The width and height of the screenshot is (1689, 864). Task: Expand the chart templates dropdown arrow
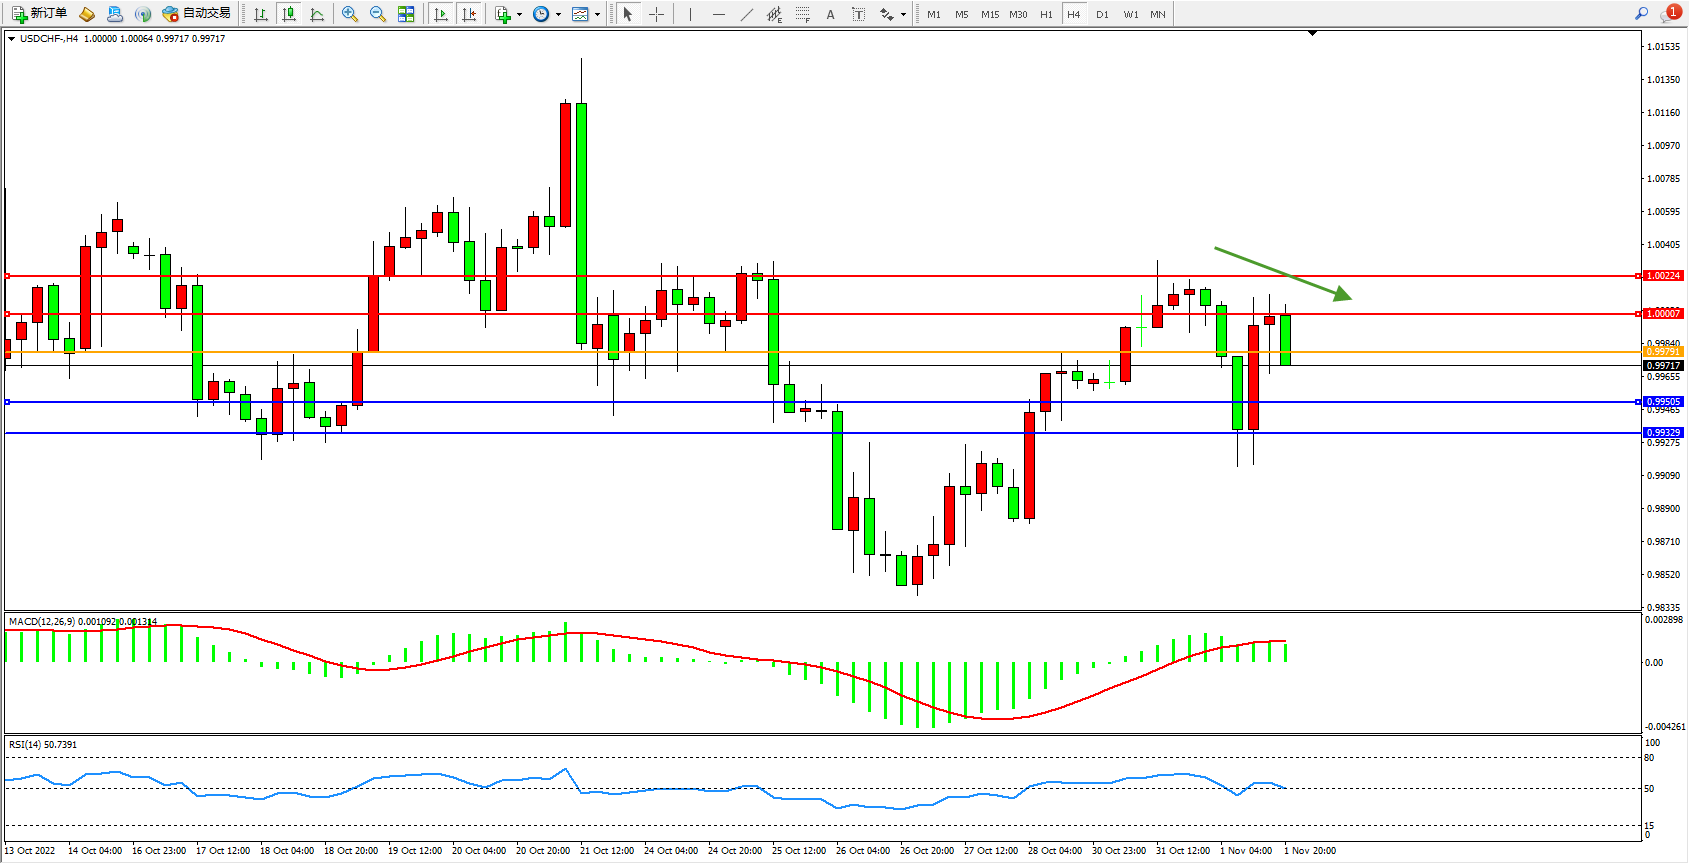click(x=597, y=14)
